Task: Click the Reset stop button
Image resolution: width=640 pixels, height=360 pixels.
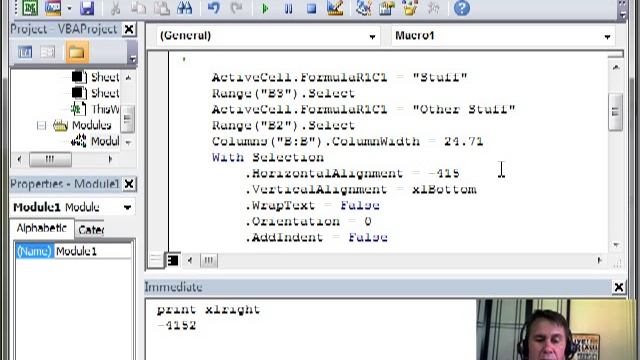Action: point(311,8)
